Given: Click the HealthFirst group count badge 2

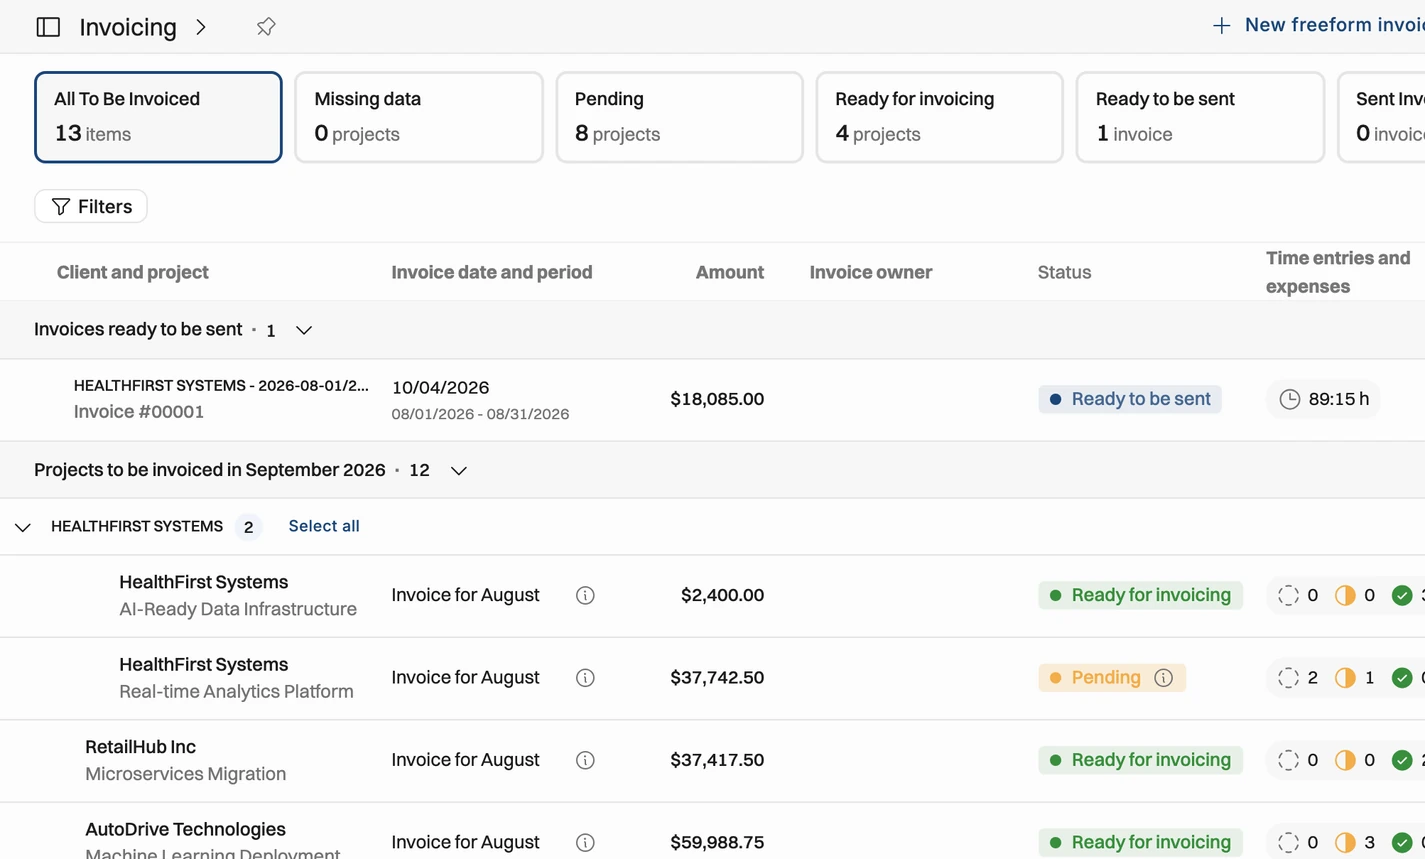Looking at the screenshot, I should coord(248,527).
